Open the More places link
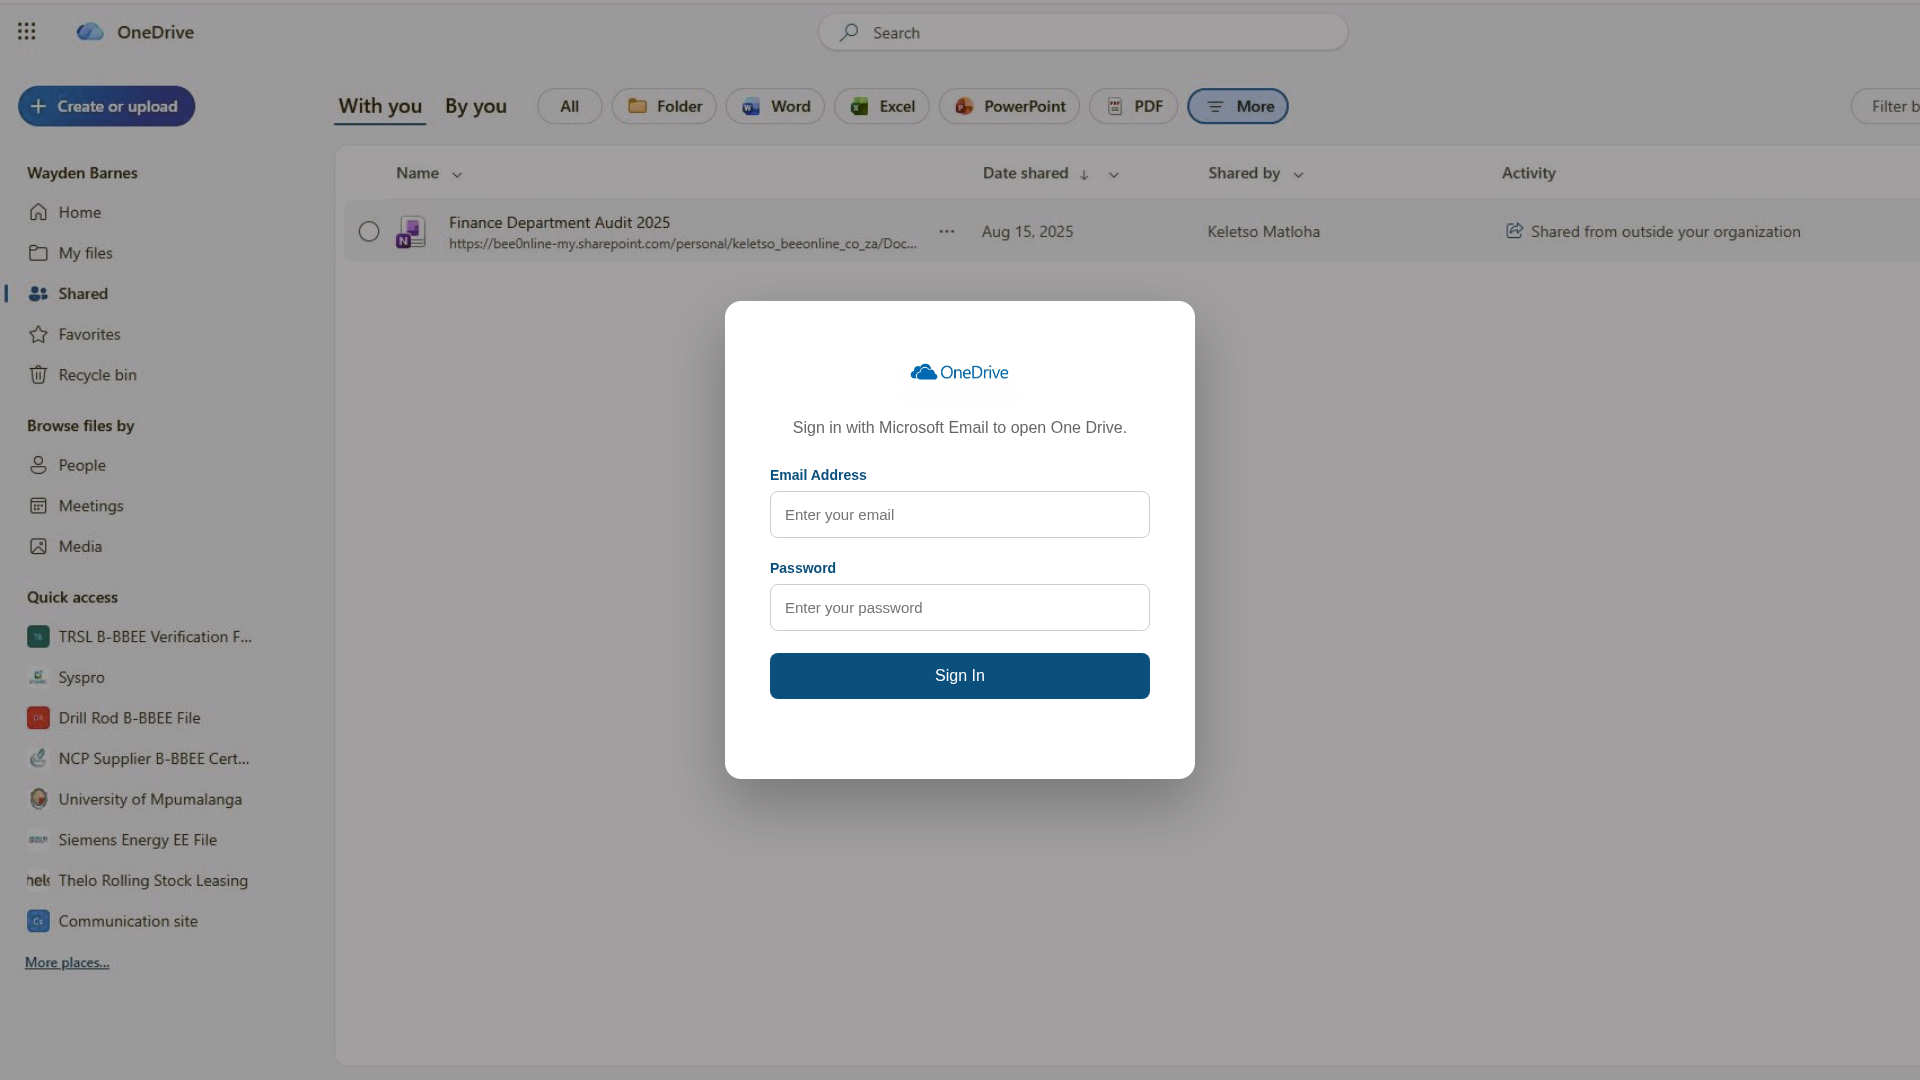 (x=67, y=963)
